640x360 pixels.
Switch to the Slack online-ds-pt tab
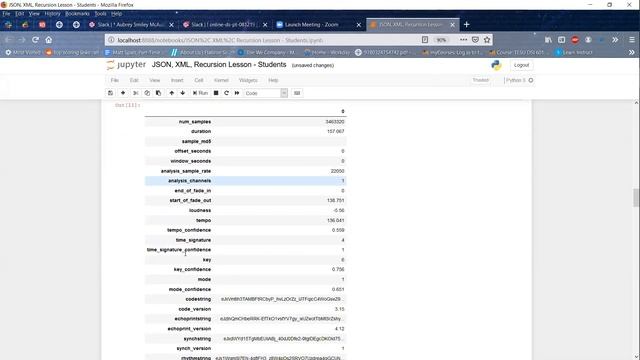(224, 25)
